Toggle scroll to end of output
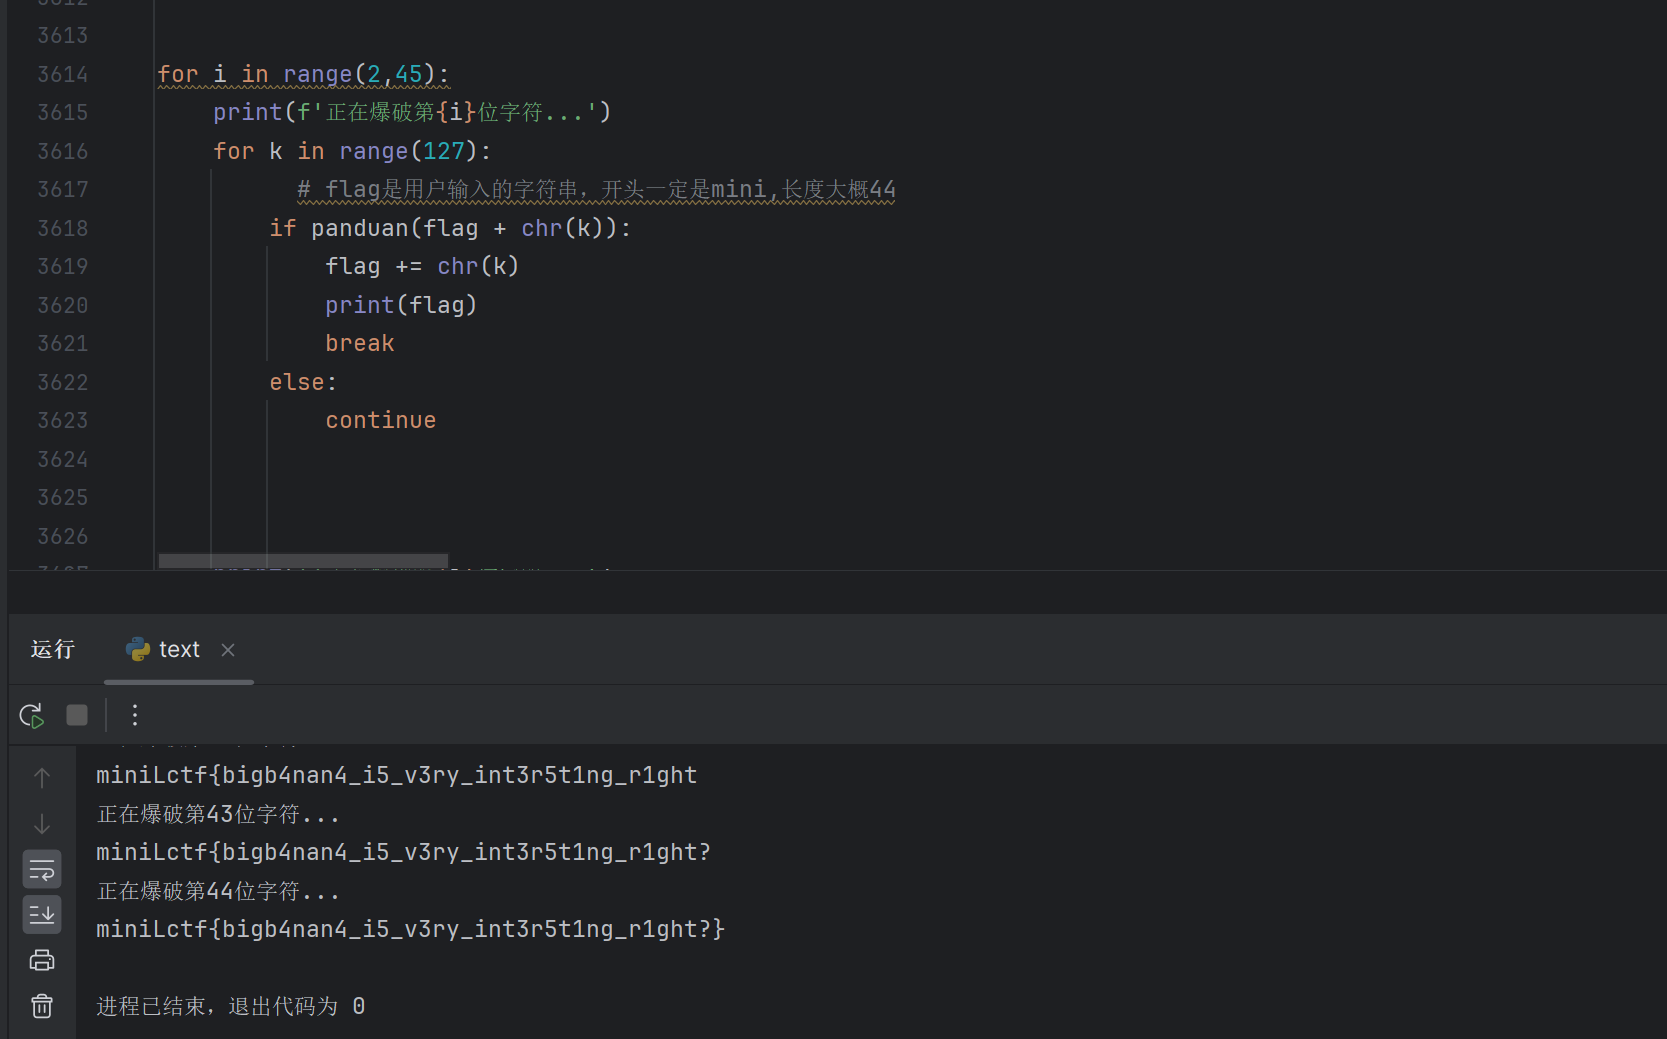Image resolution: width=1667 pixels, height=1039 pixels. pyautogui.click(x=42, y=914)
